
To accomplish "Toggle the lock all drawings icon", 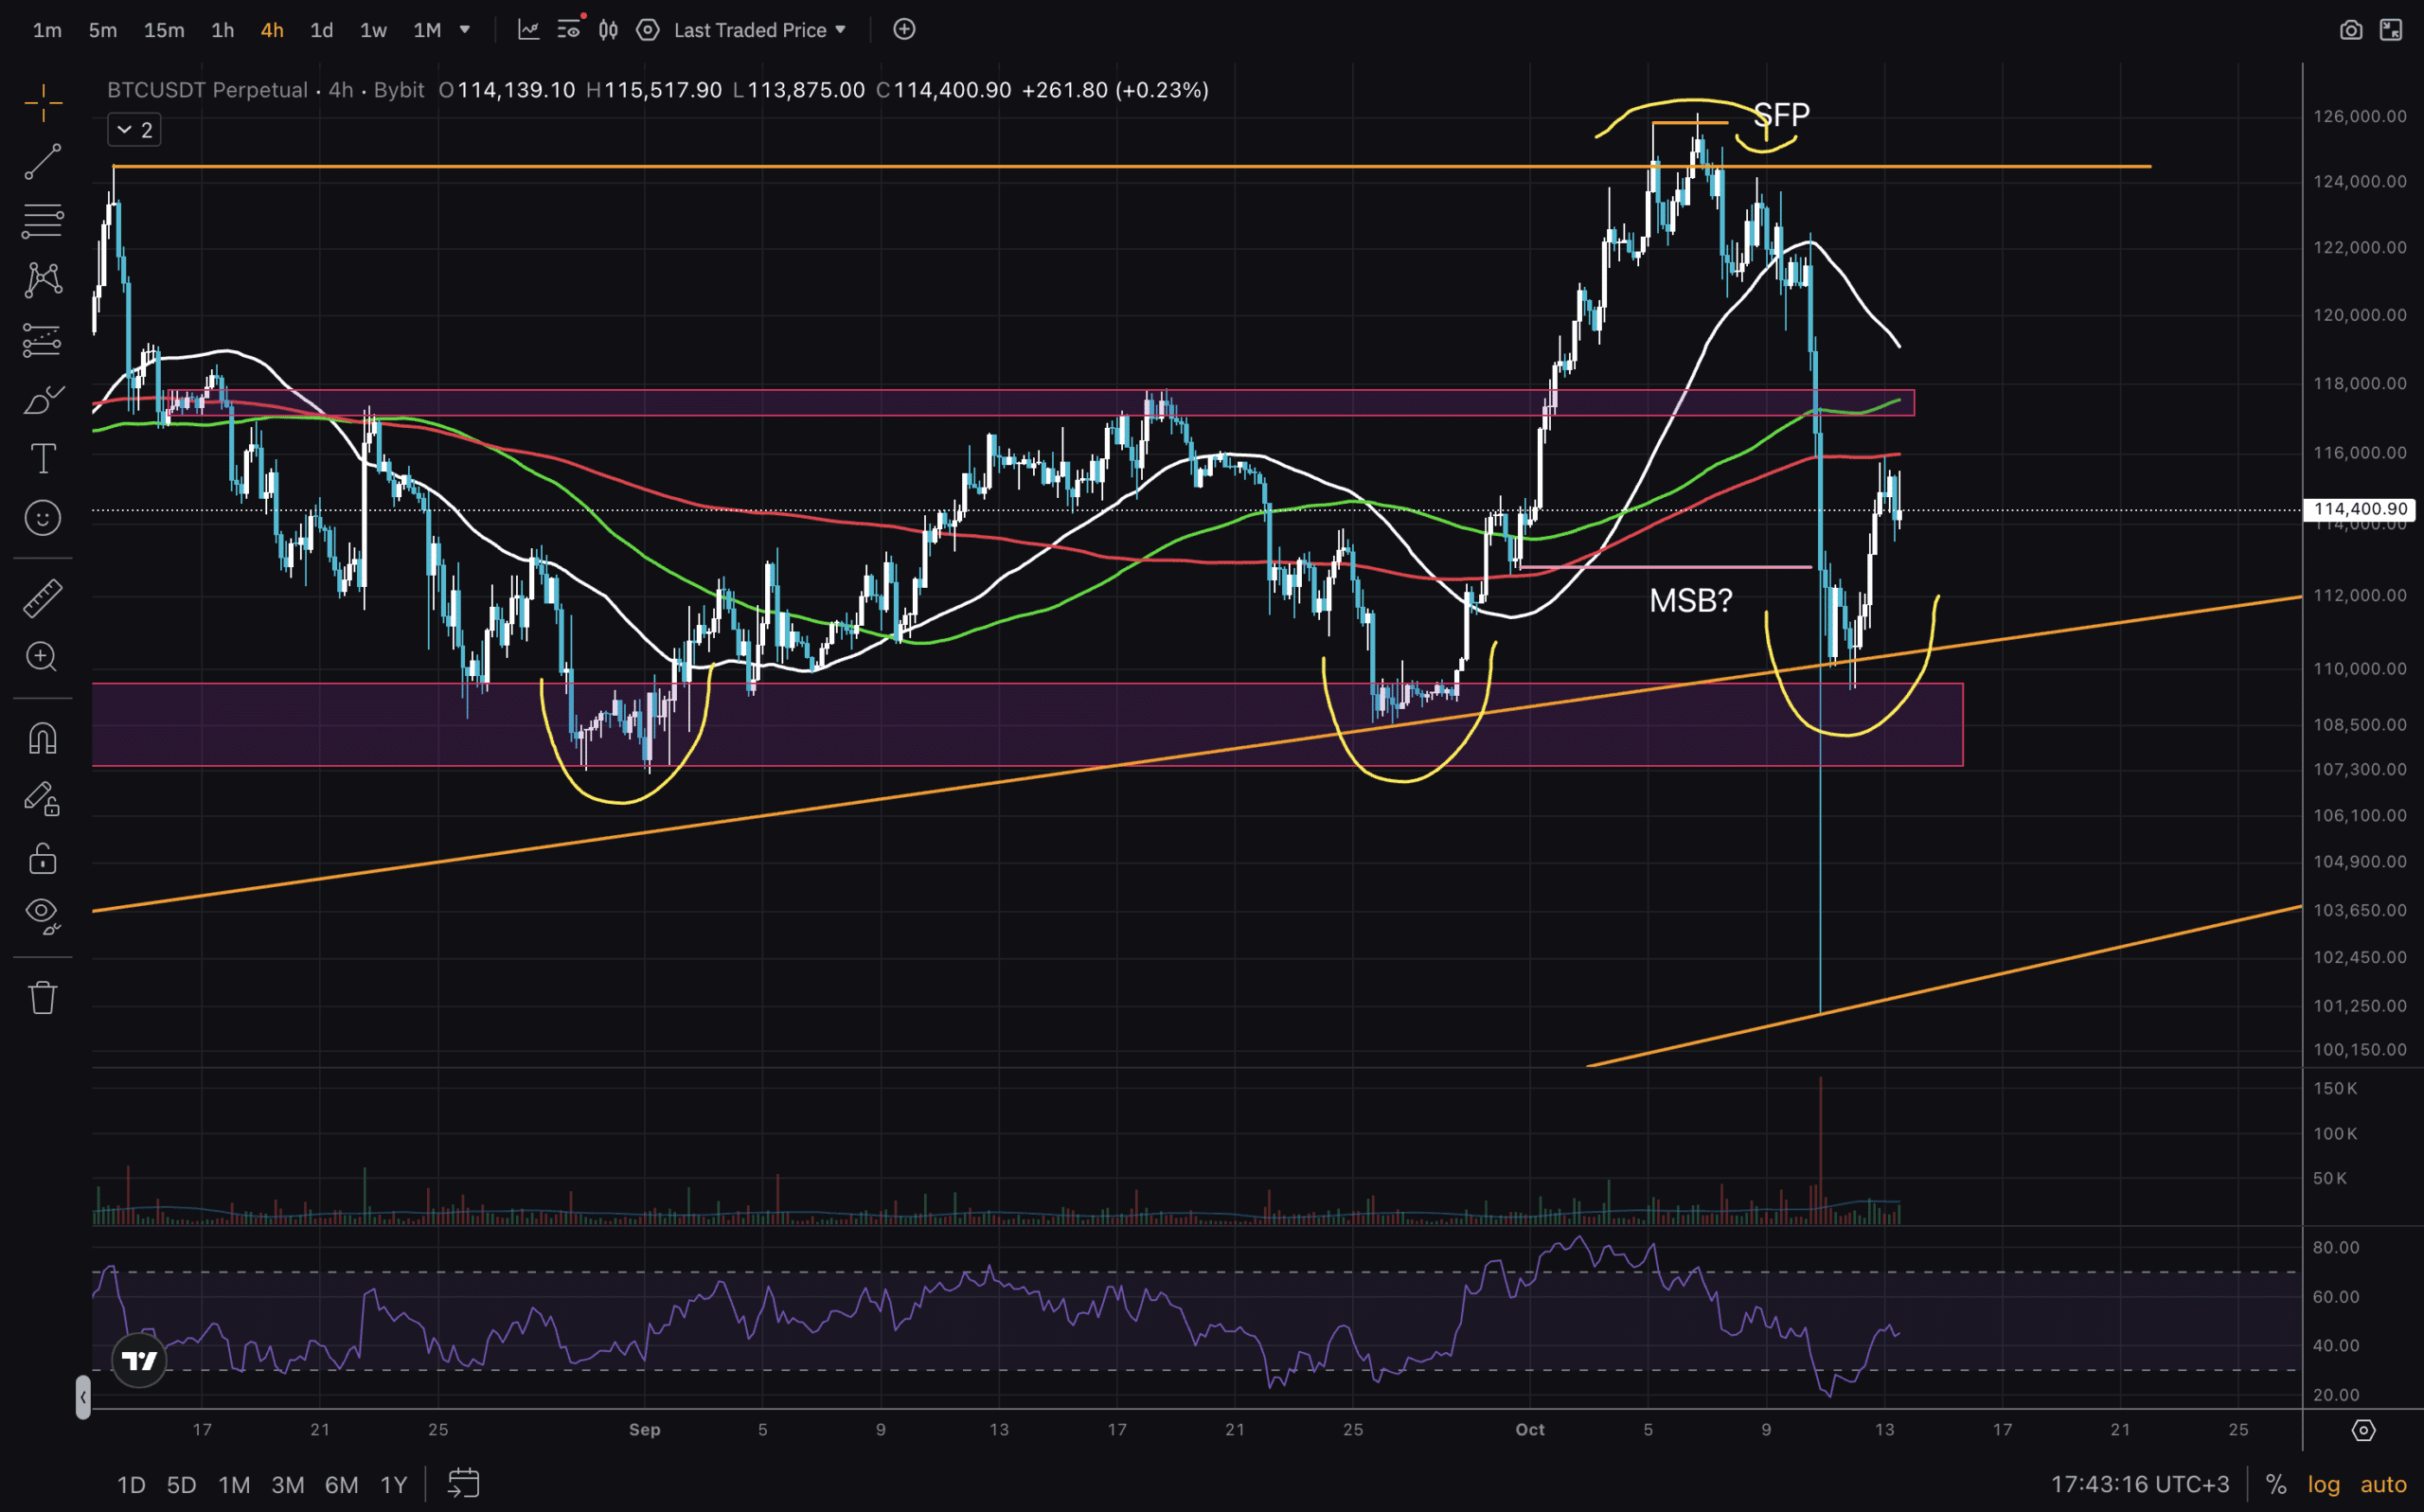I will click(43, 858).
